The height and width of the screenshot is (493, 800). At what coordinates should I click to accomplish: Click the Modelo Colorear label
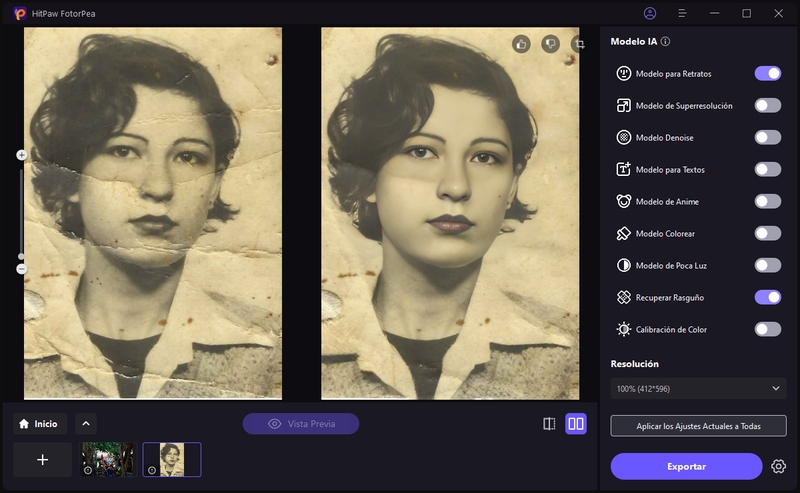click(x=665, y=234)
